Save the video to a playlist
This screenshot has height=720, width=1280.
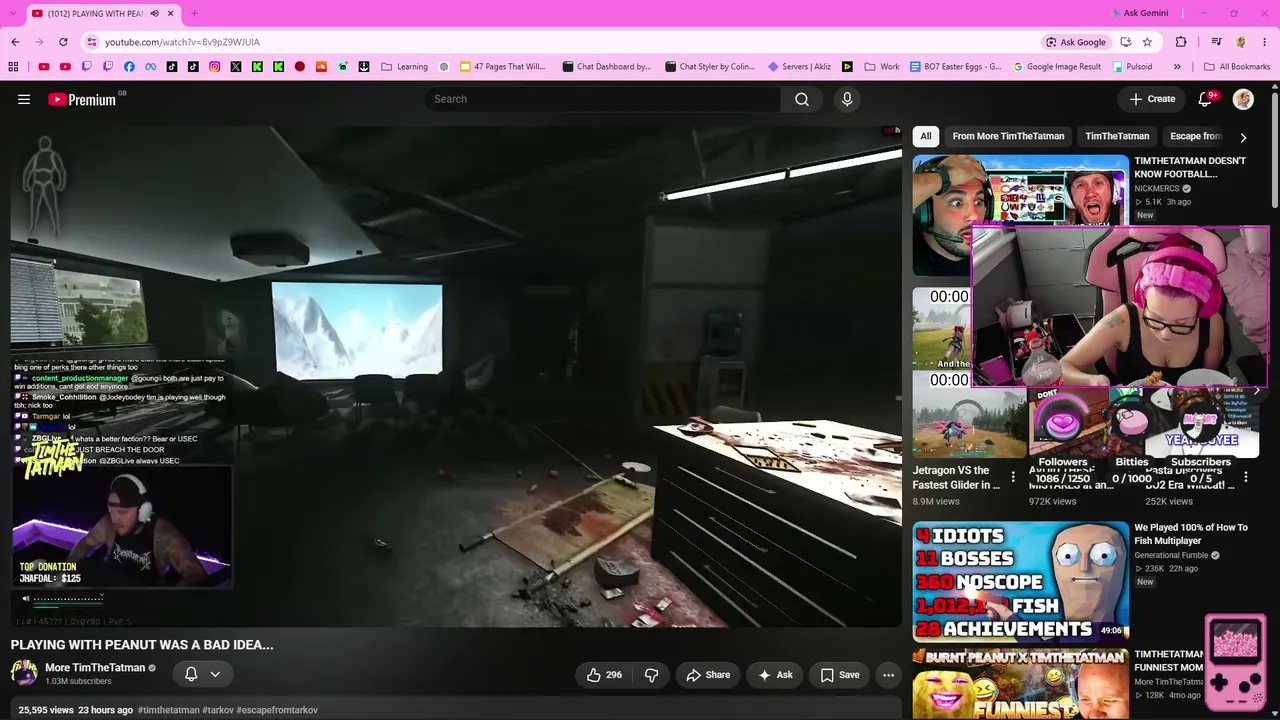tap(840, 675)
